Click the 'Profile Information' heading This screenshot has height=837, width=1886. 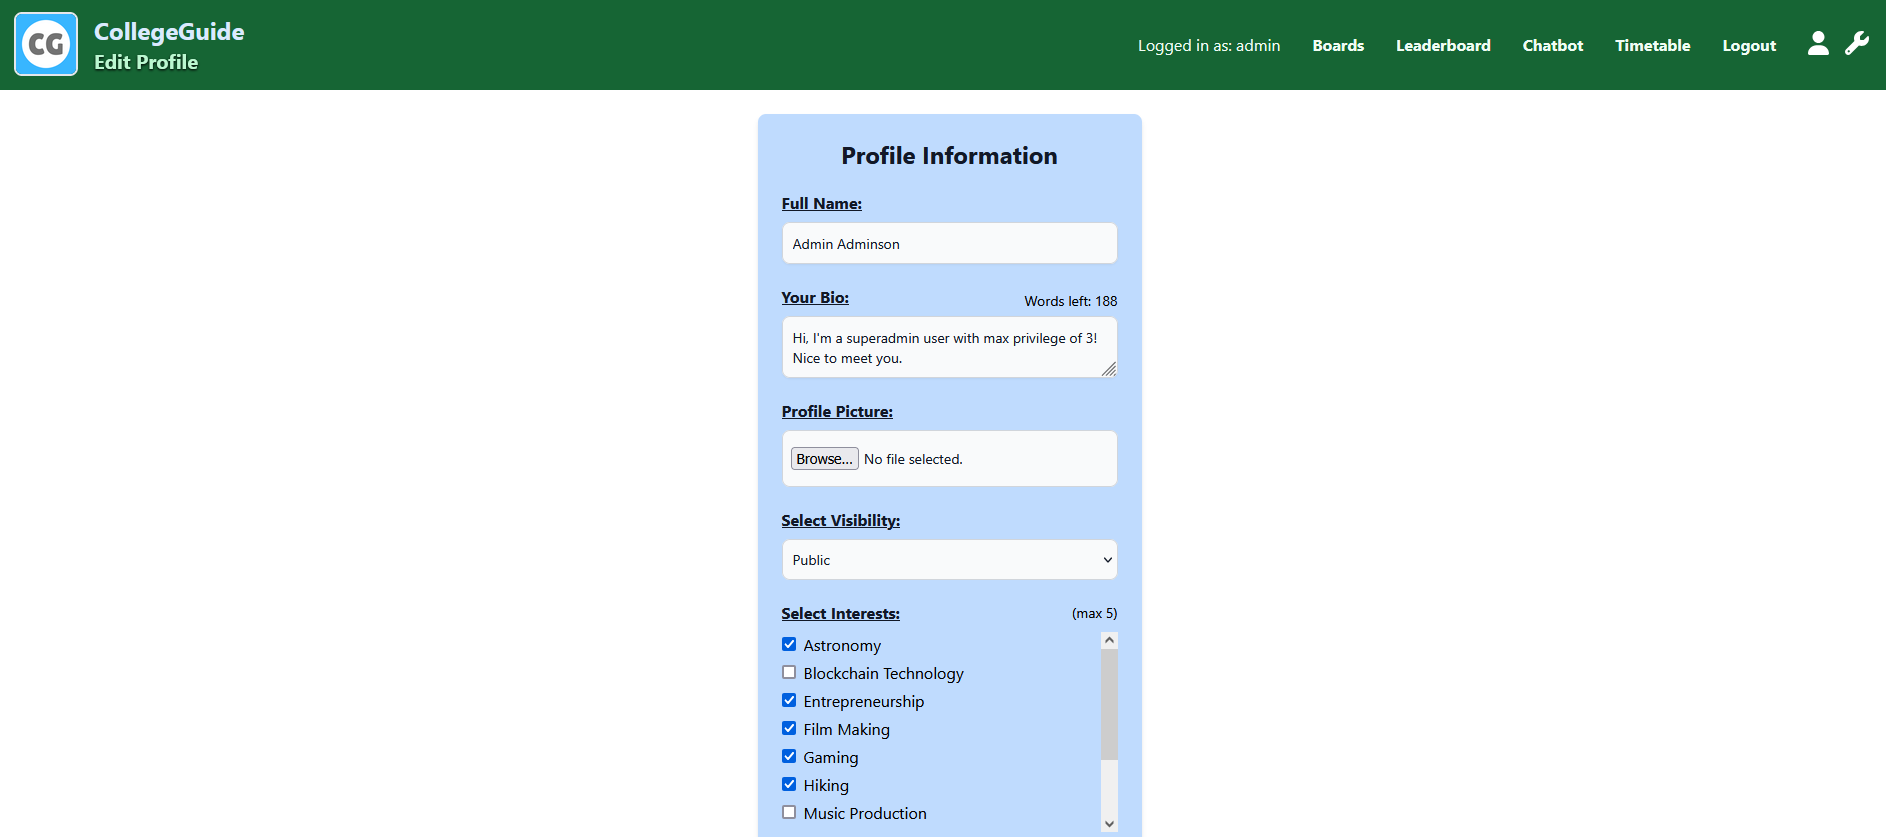(949, 156)
